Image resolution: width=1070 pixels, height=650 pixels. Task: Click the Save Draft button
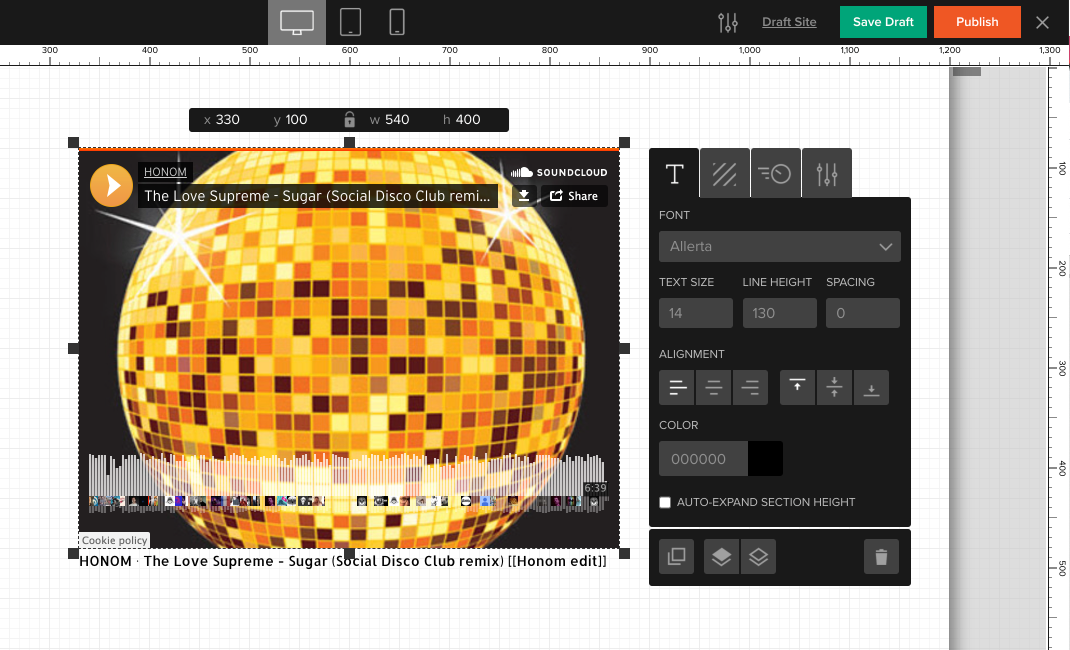pyautogui.click(x=883, y=22)
